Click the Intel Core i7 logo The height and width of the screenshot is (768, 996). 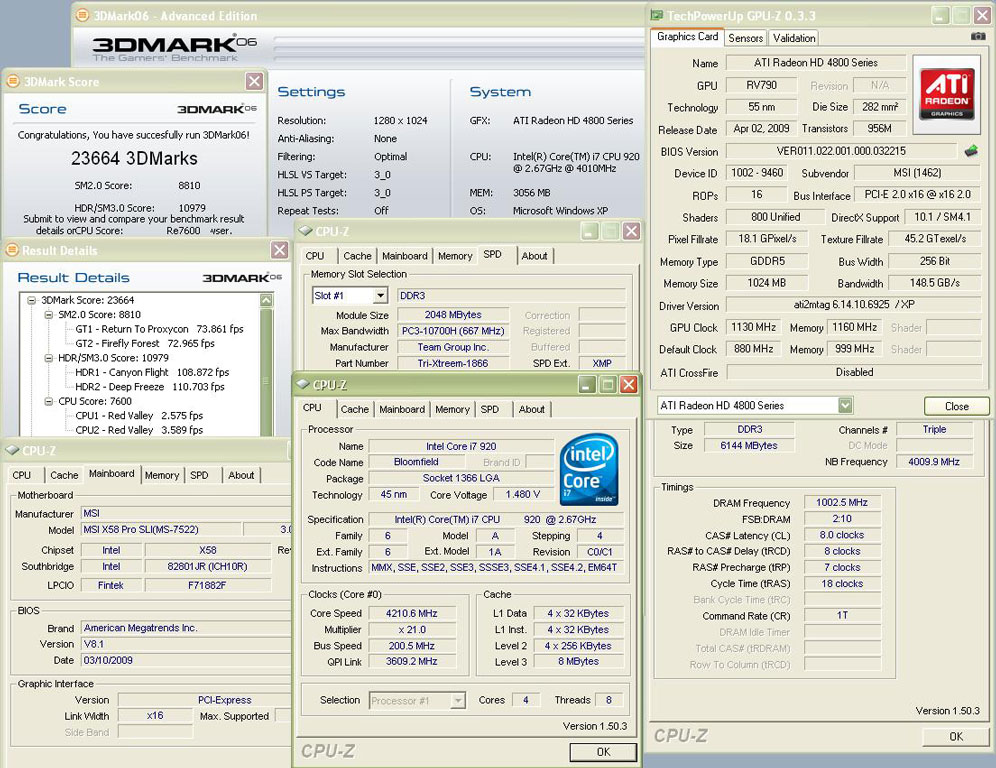[x=588, y=469]
